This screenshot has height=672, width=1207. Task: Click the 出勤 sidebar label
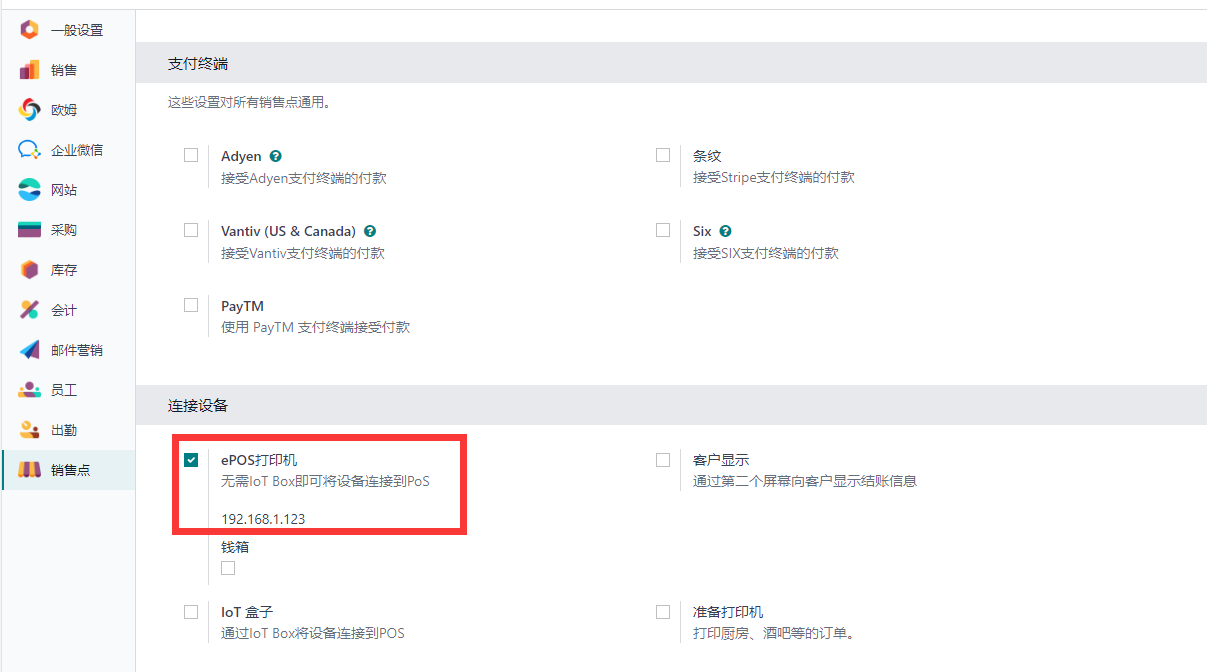[x=64, y=430]
